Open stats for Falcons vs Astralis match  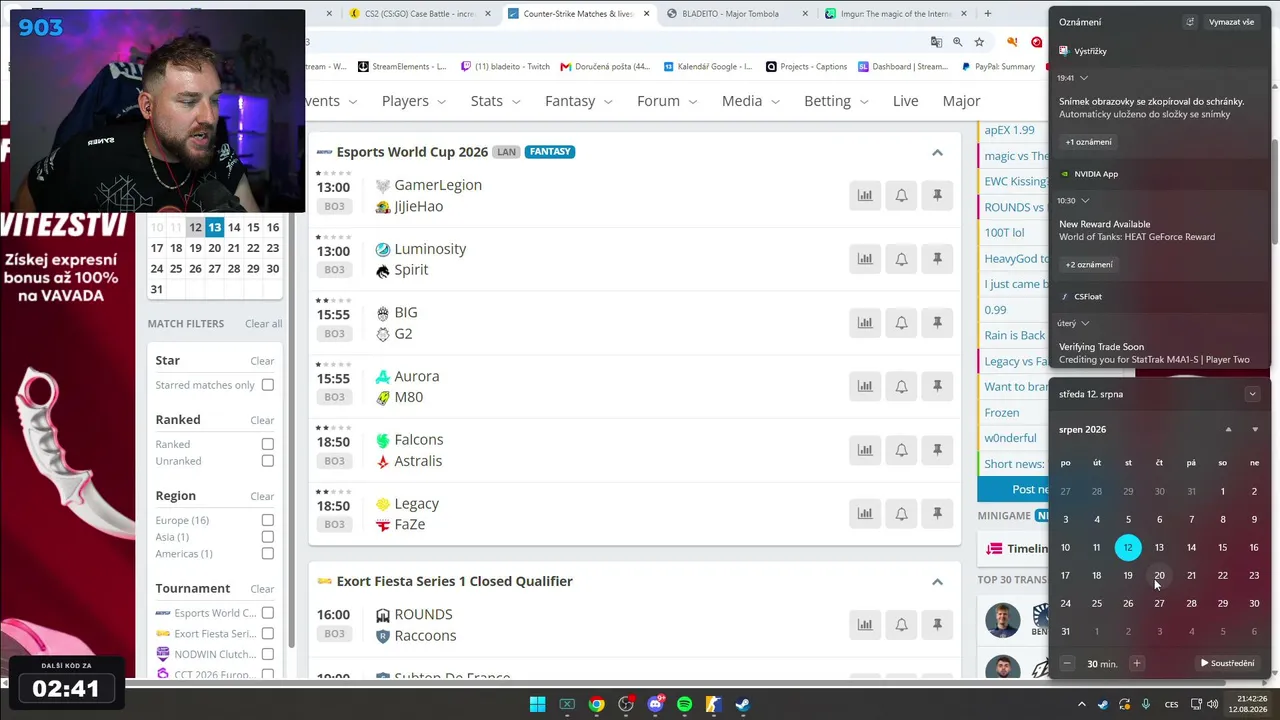tap(865, 450)
